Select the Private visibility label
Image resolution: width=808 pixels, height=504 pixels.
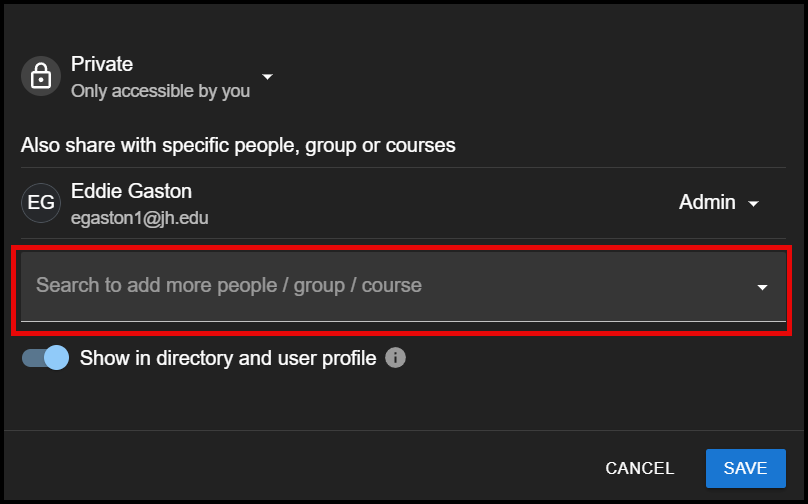tap(102, 64)
